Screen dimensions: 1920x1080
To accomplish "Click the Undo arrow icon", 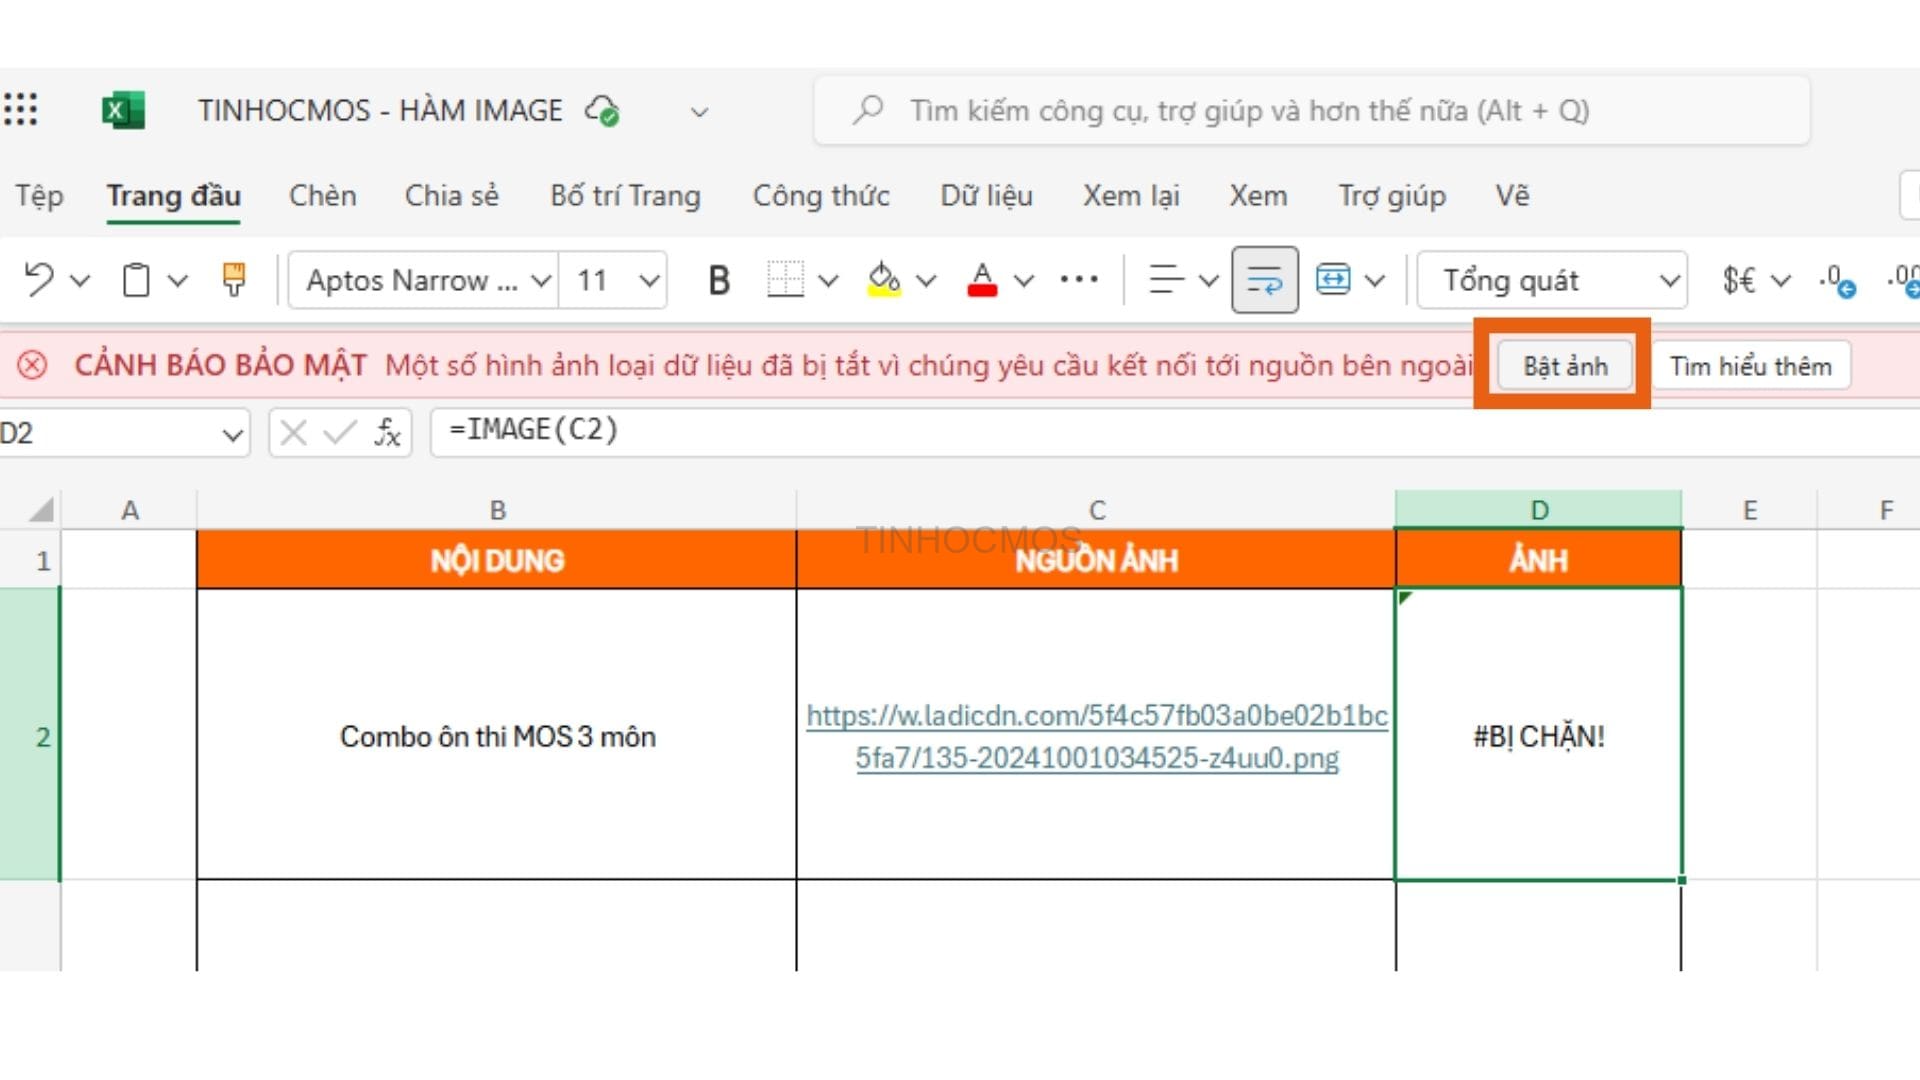I will tap(39, 279).
